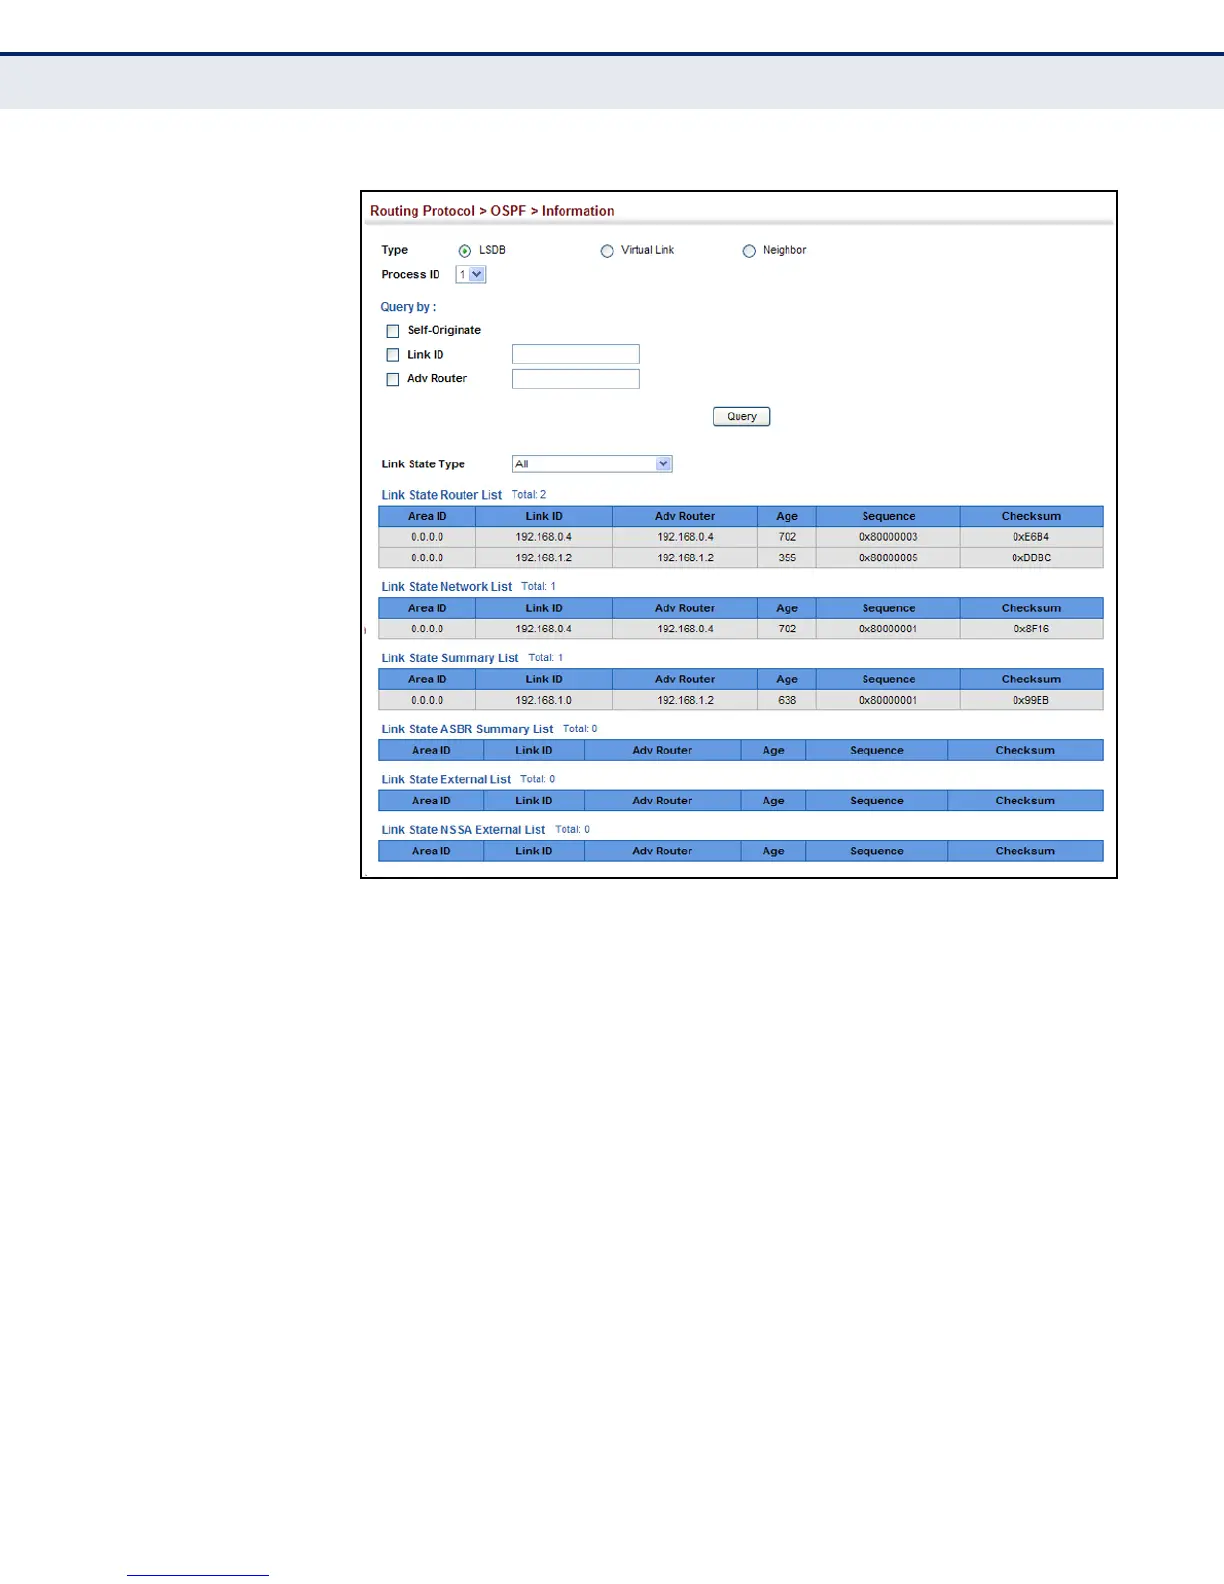
Task: Click the Link State ASBR Summary List heading
Action: 467,729
